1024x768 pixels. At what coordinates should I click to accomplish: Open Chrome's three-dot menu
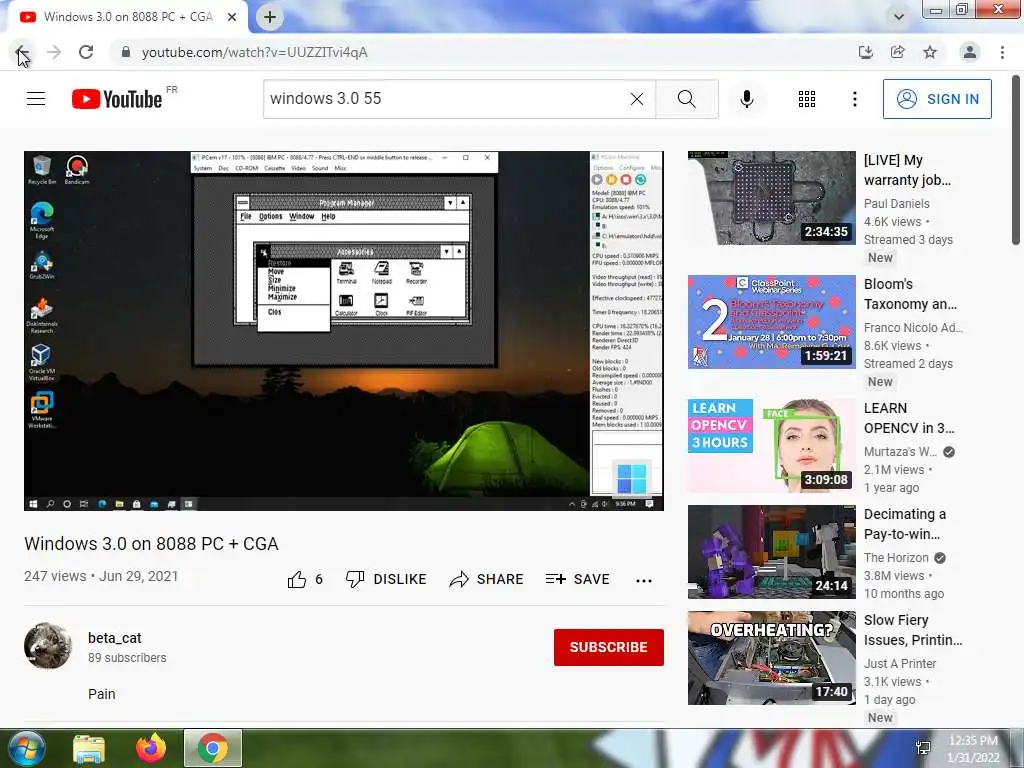point(1002,52)
